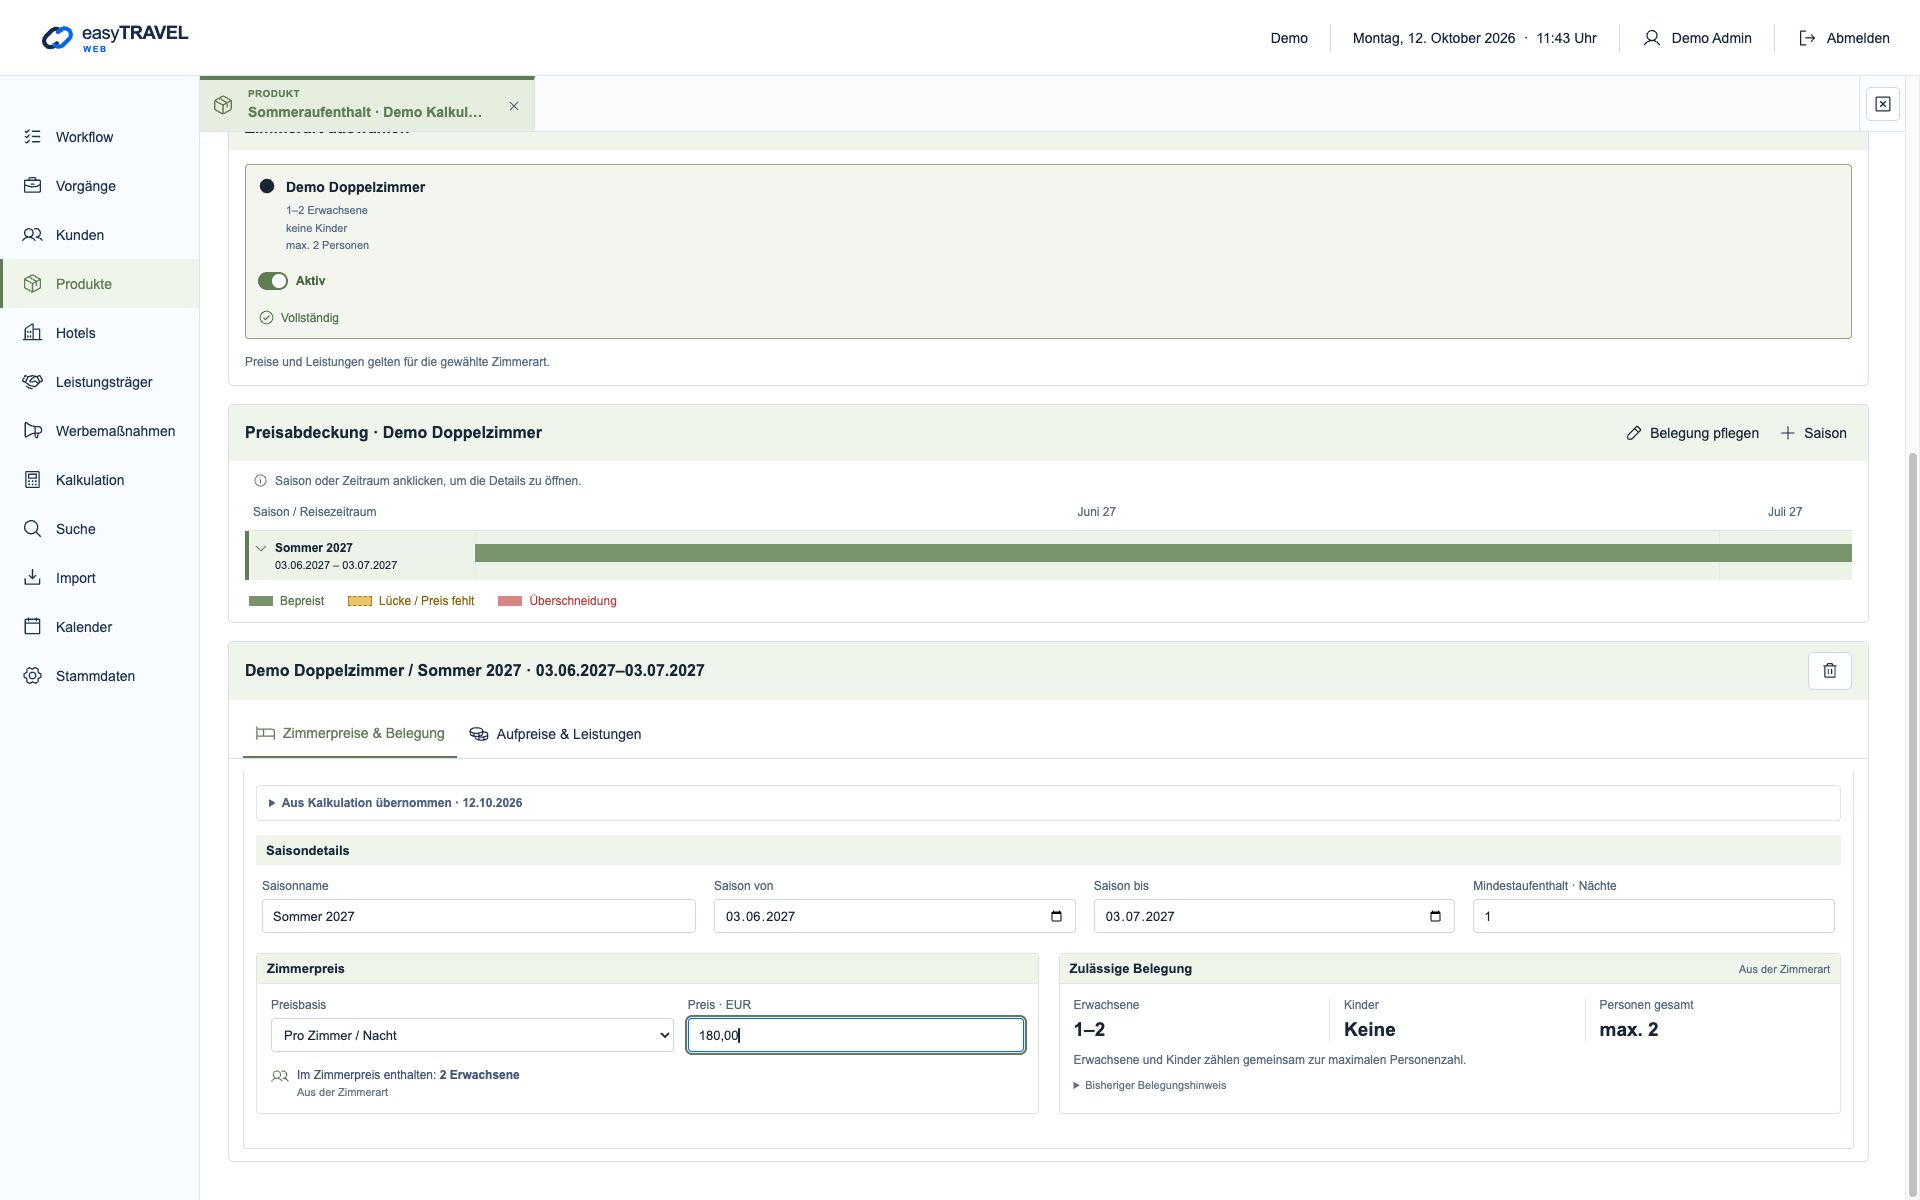This screenshot has height=1200, width=1920.
Task: Open Import section
Action: 99,578
